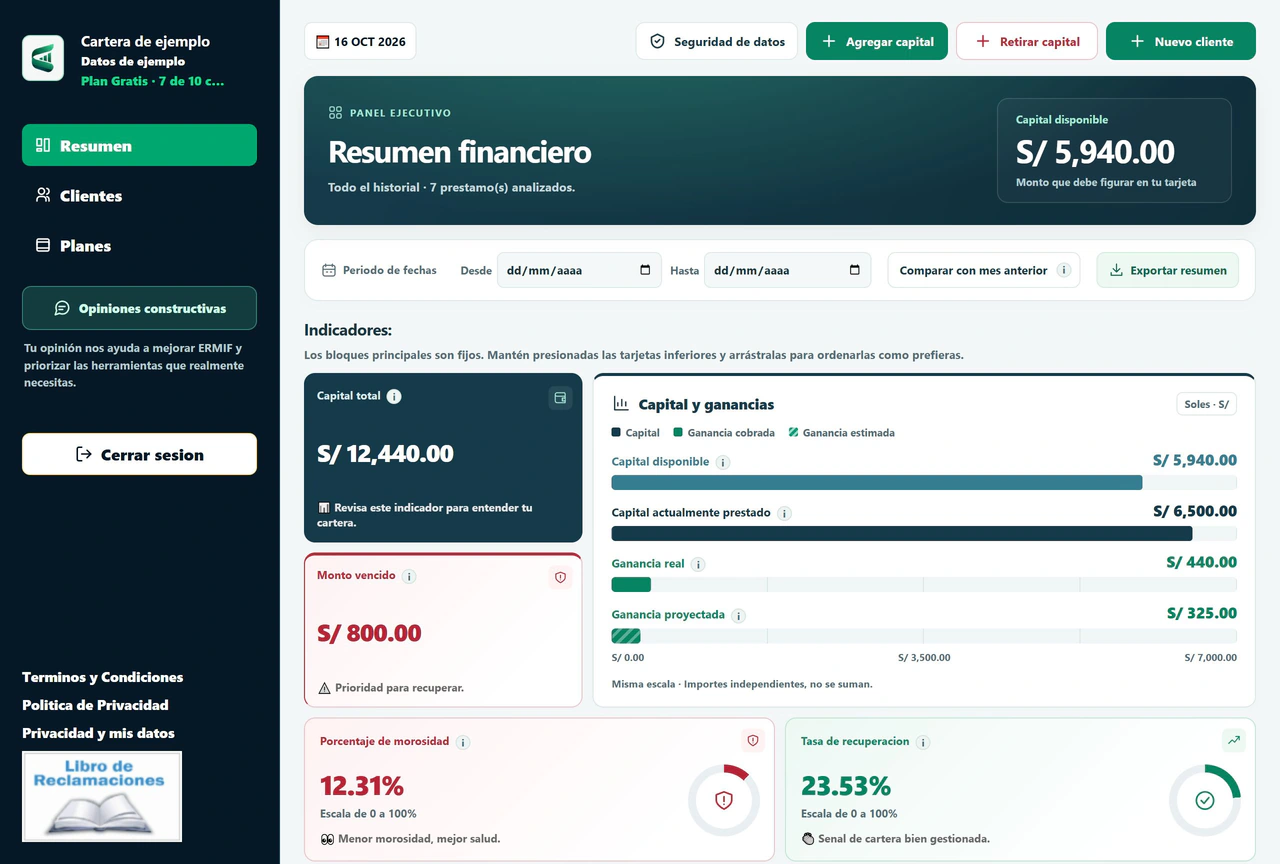This screenshot has height=864, width=1280.
Task: Focus the Desde date input field
Action: coord(579,270)
